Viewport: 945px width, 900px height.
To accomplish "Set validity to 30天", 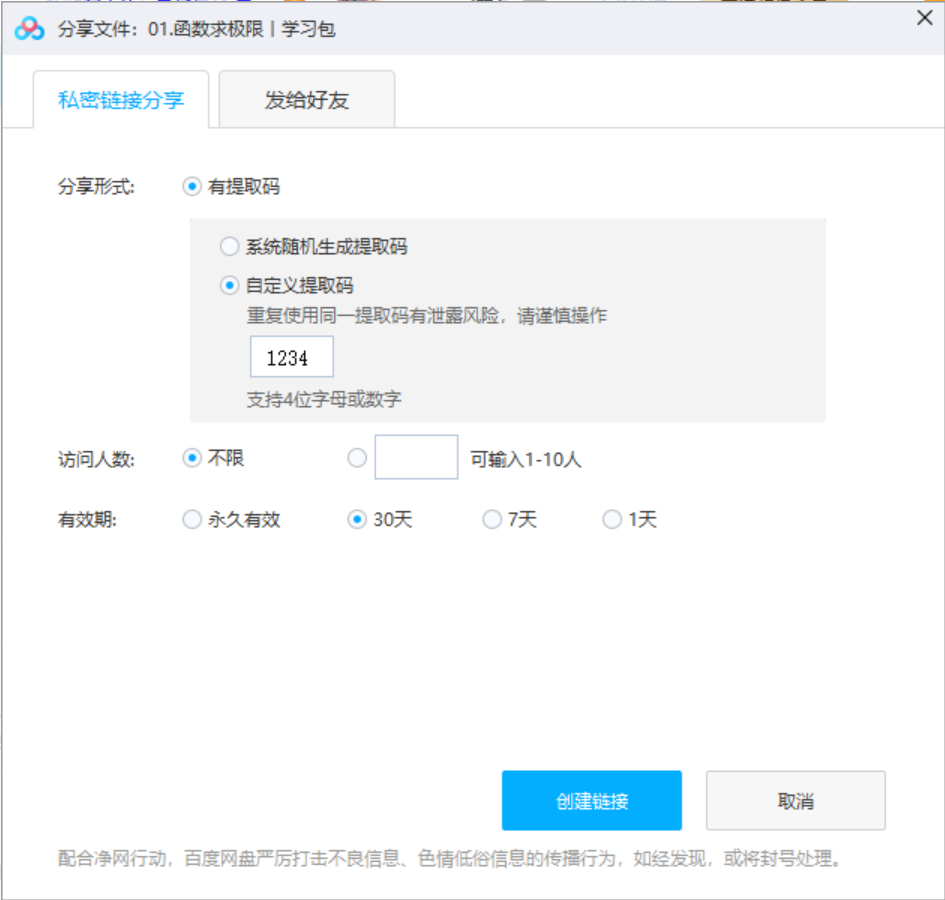I will click(357, 519).
